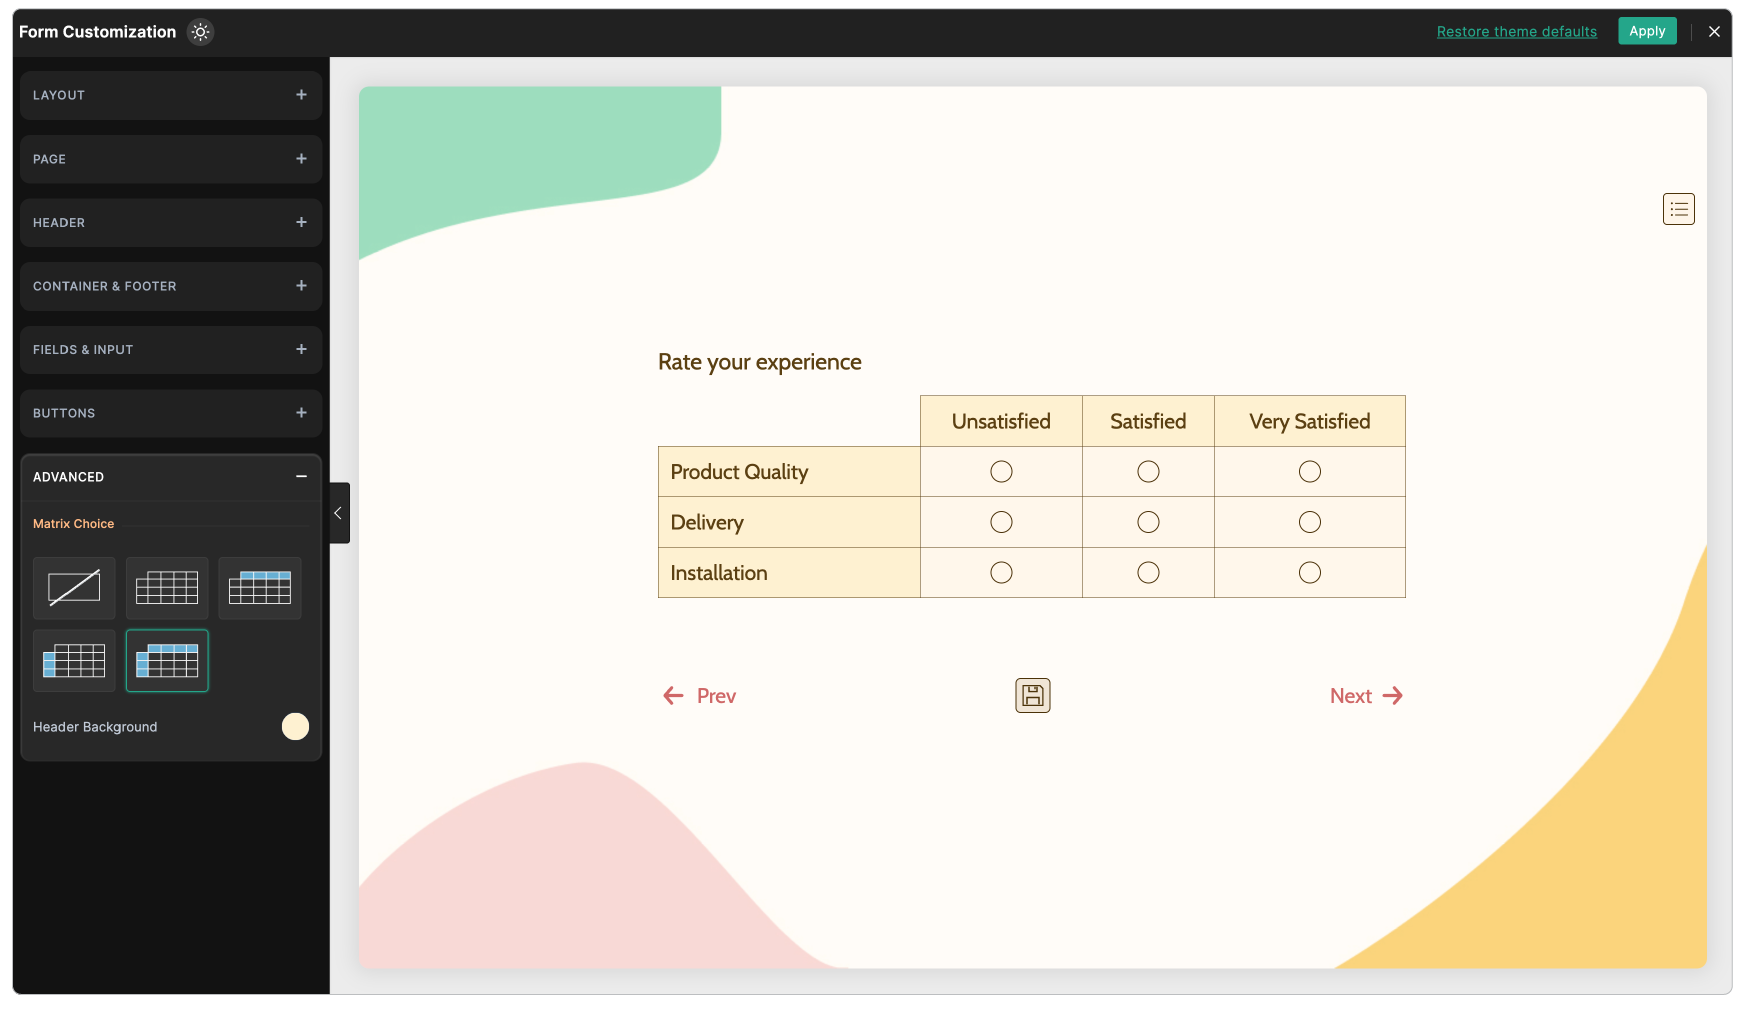
Task: Choose the plain grid matrix style
Action: click(167, 588)
